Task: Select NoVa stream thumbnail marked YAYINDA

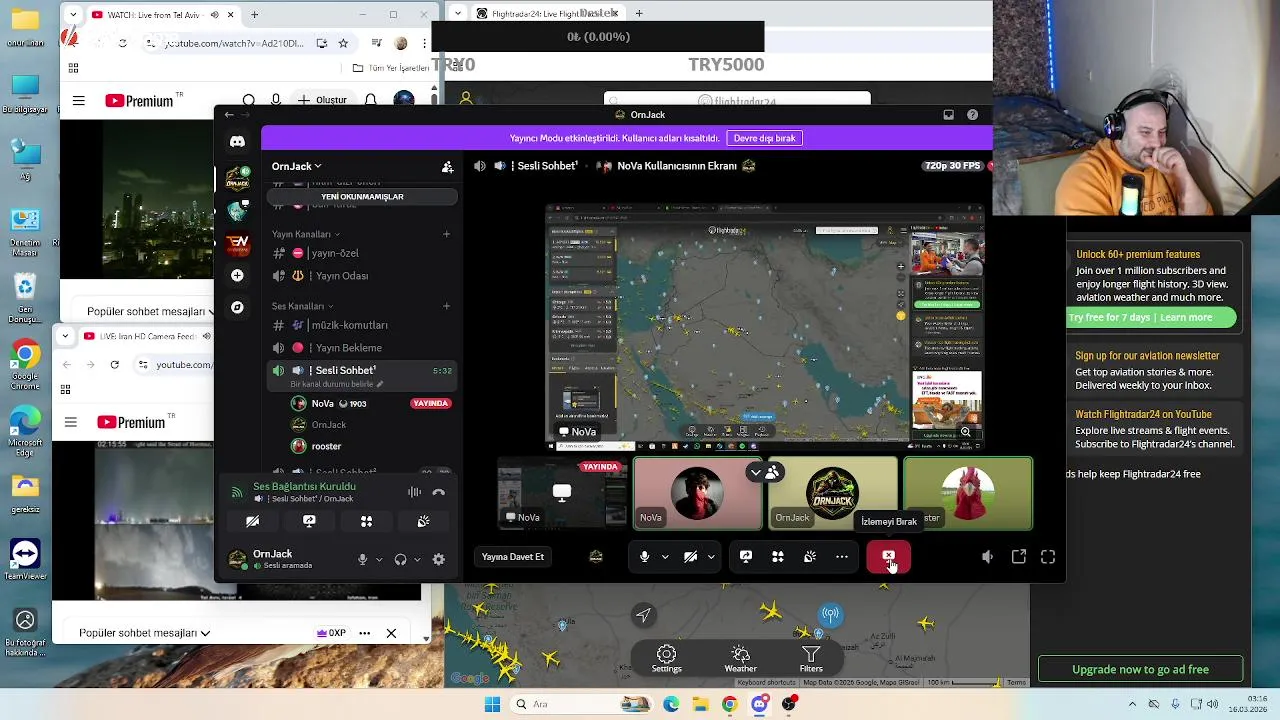Action: (x=562, y=494)
